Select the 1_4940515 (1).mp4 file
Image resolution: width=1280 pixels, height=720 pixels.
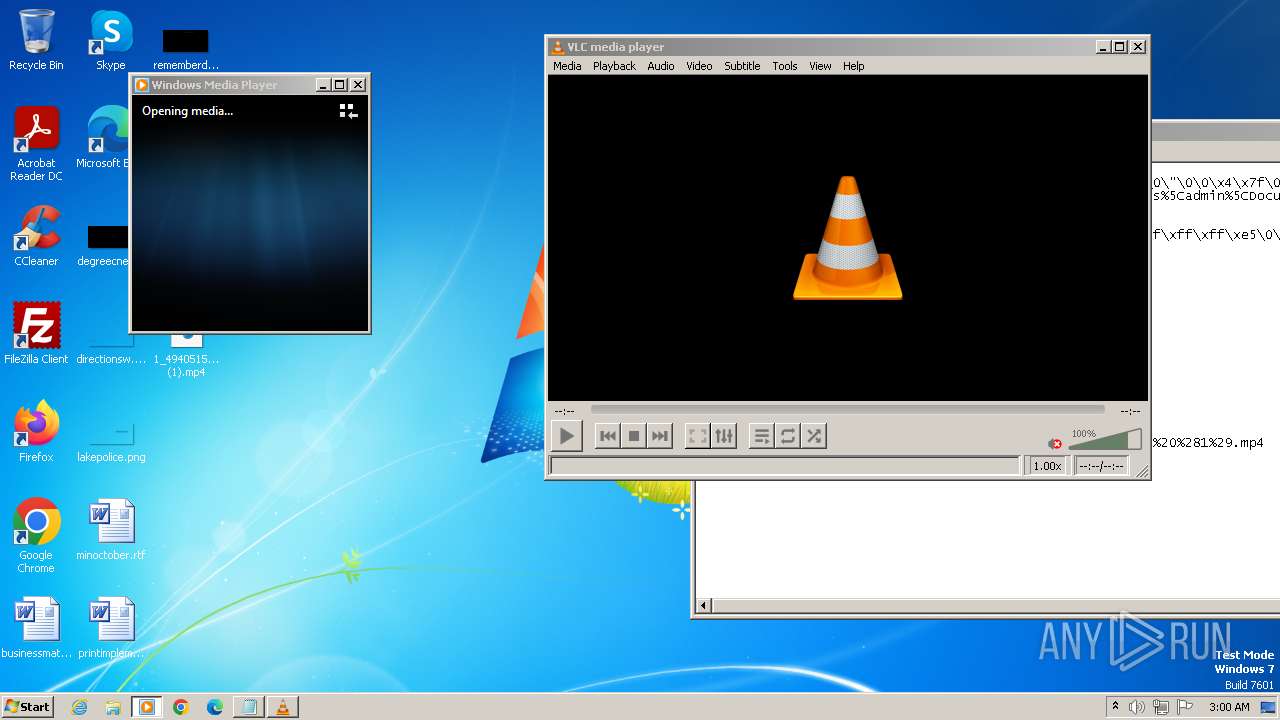186,355
